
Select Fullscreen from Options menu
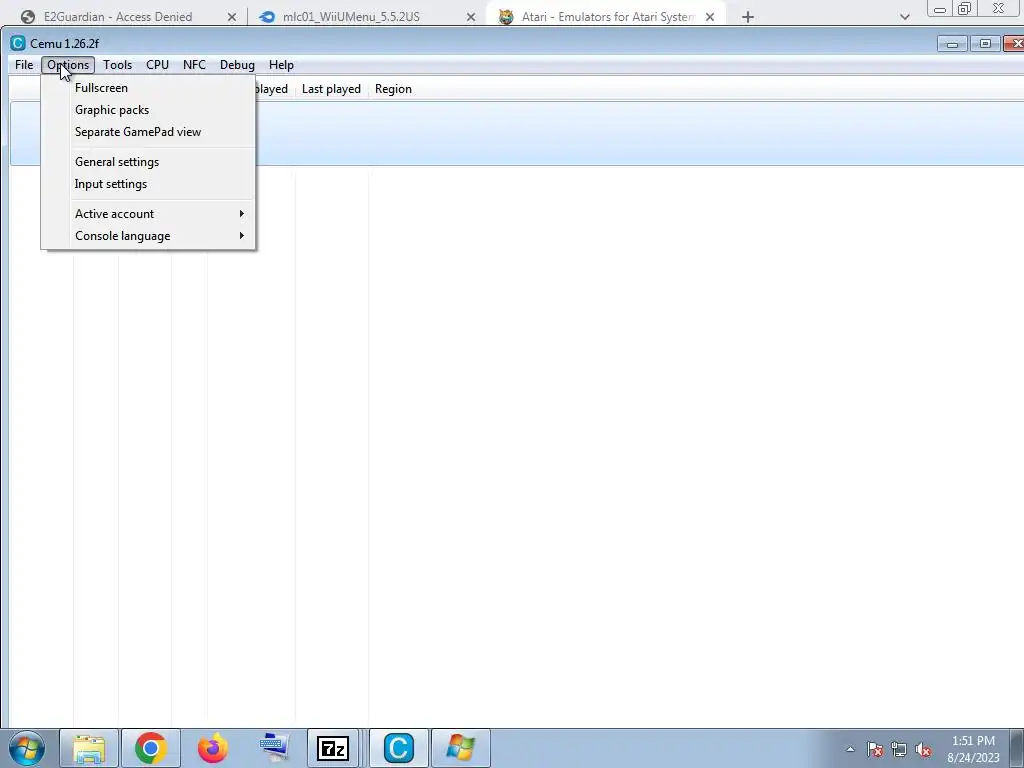[x=149, y=88]
